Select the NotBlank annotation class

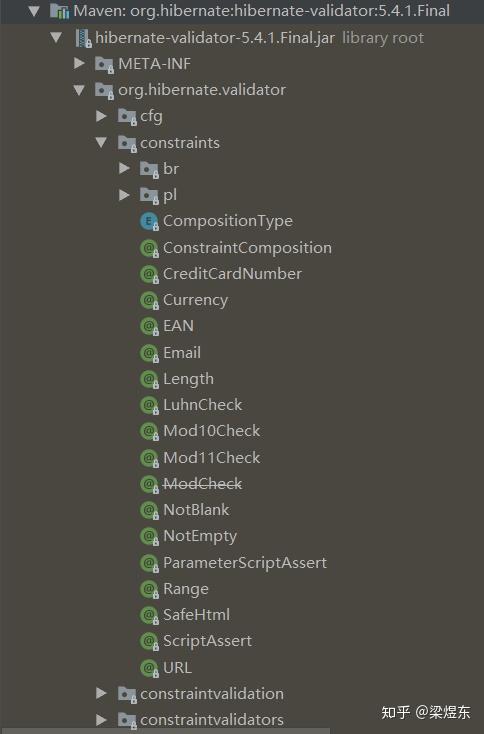click(196, 510)
